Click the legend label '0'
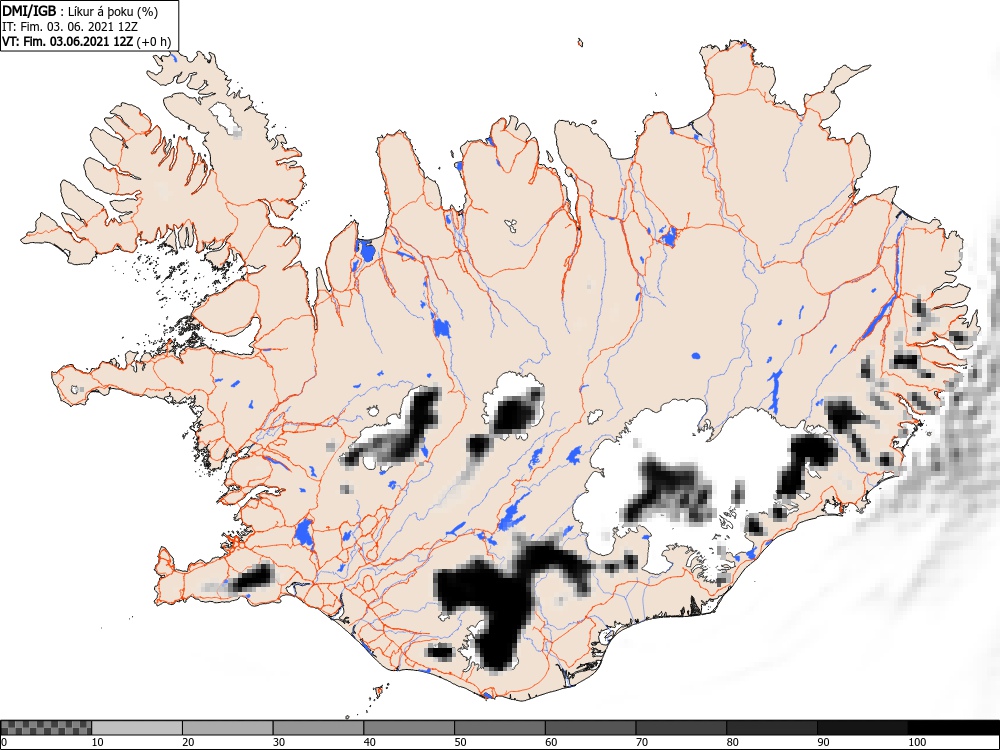Screen dimensions: 1000x750 4,742
